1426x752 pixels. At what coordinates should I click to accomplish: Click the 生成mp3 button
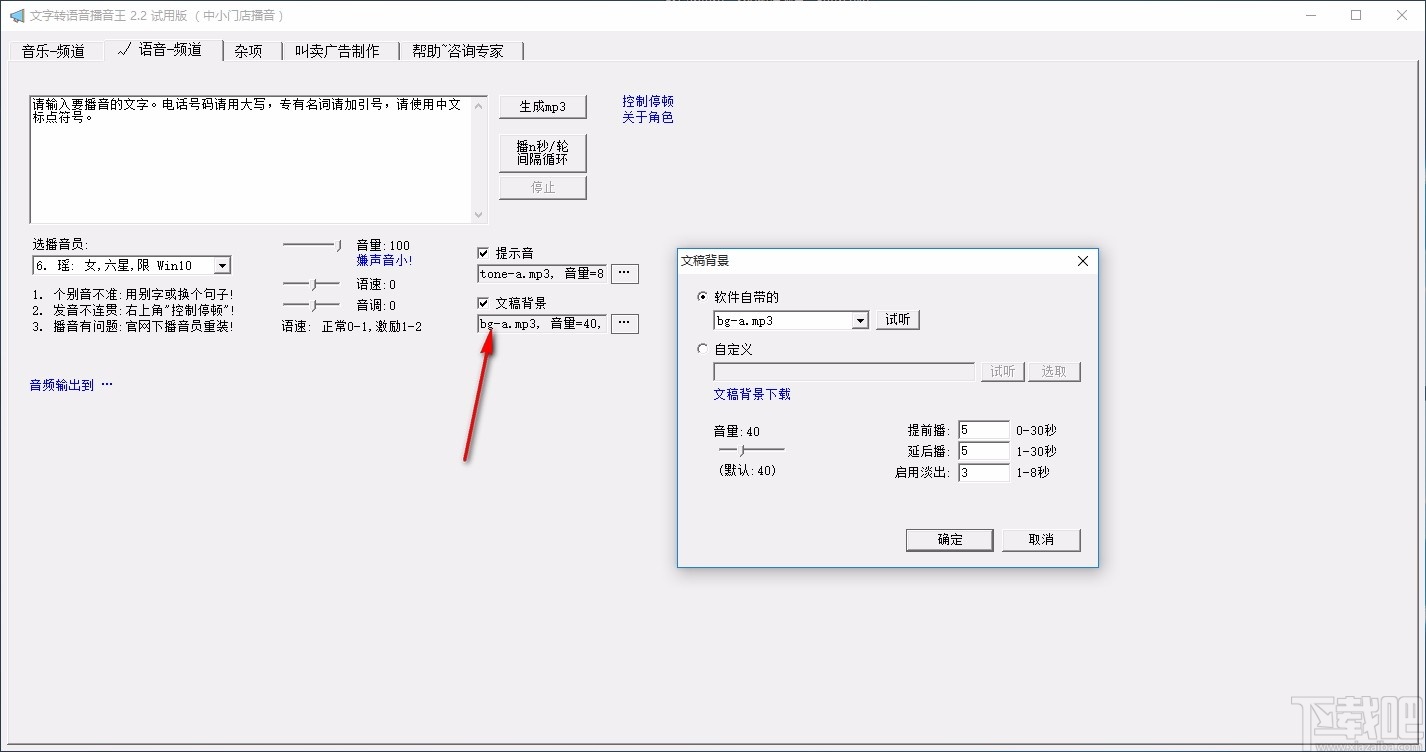(542, 105)
